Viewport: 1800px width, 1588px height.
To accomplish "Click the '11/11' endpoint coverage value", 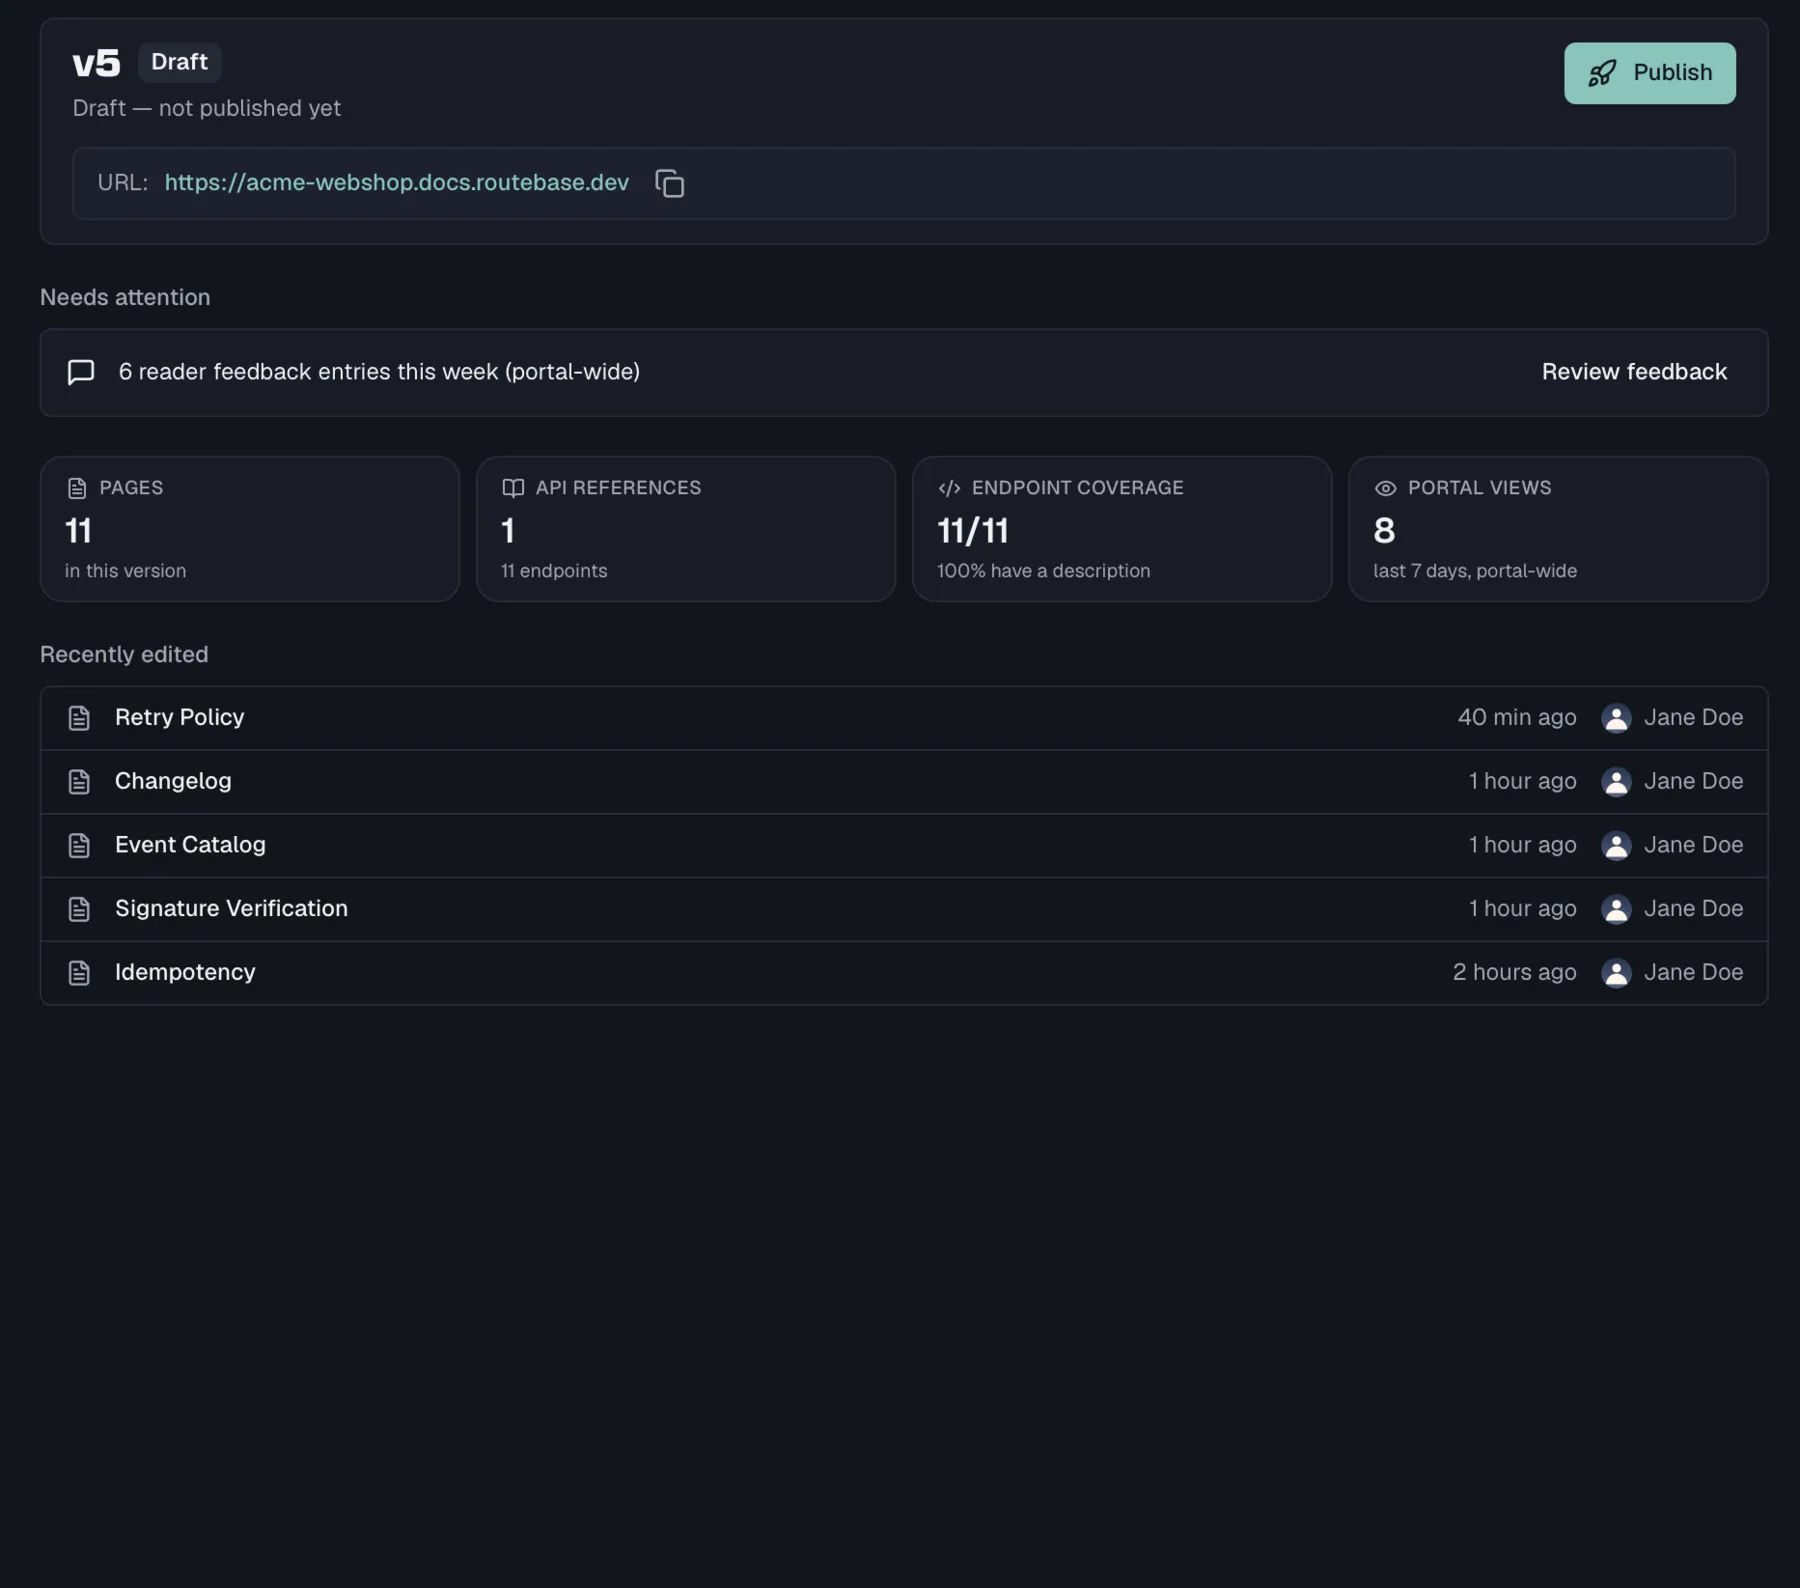I will 972,531.
